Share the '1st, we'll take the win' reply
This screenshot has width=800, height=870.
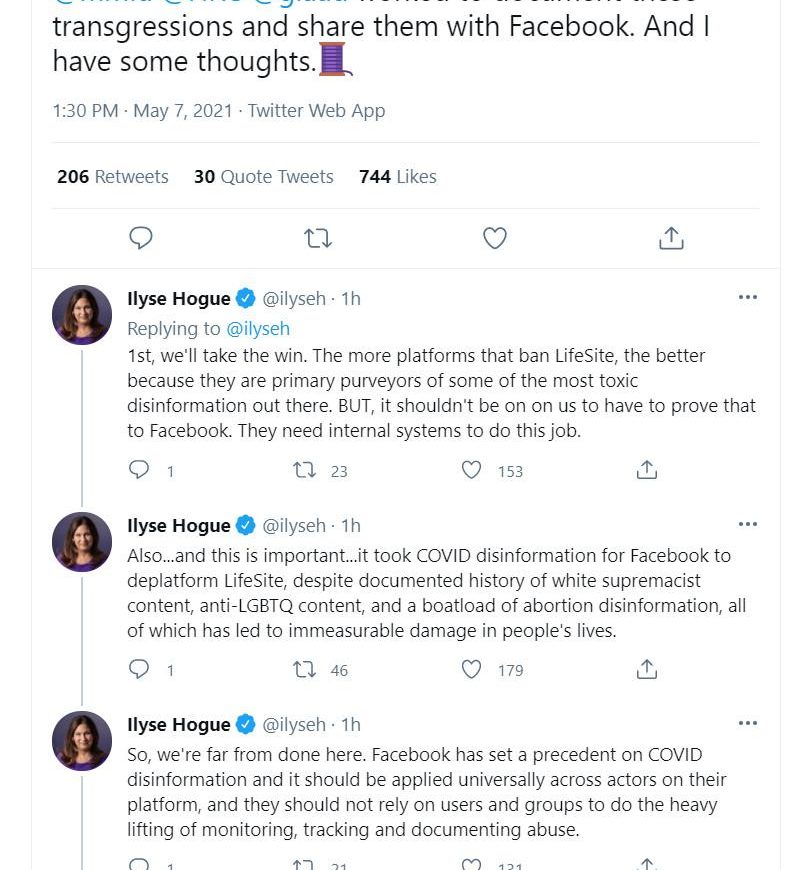click(x=647, y=470)
